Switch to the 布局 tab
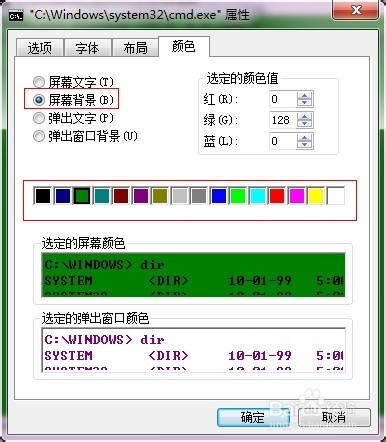 pos(135,48)
